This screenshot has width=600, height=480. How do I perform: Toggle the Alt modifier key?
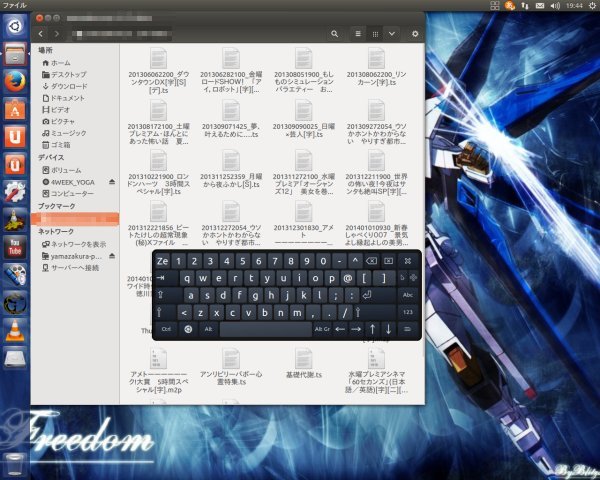pos(208,329)
